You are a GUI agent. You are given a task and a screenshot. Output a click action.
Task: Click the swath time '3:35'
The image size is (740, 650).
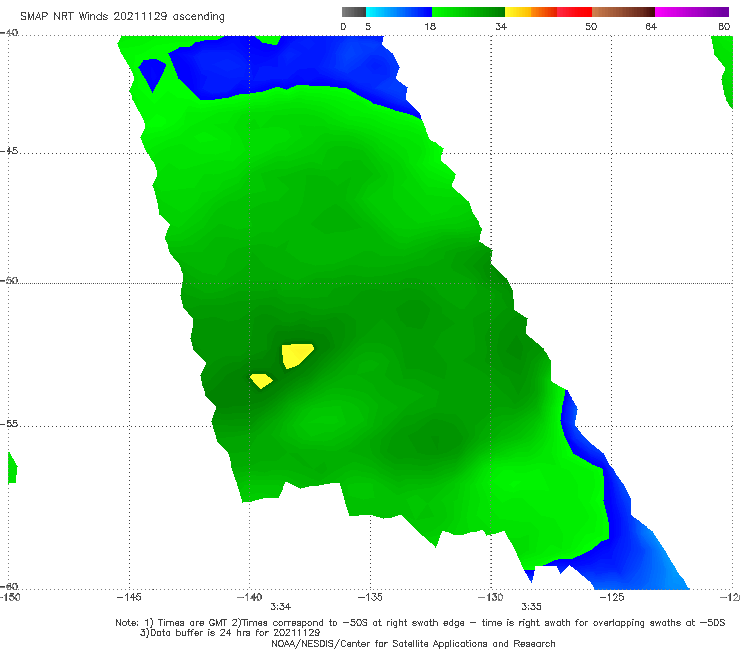coord(531,607)
